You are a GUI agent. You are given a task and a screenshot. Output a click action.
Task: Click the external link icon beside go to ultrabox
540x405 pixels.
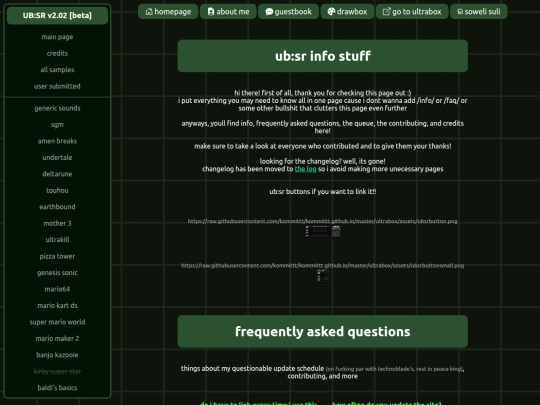(387, 12)
